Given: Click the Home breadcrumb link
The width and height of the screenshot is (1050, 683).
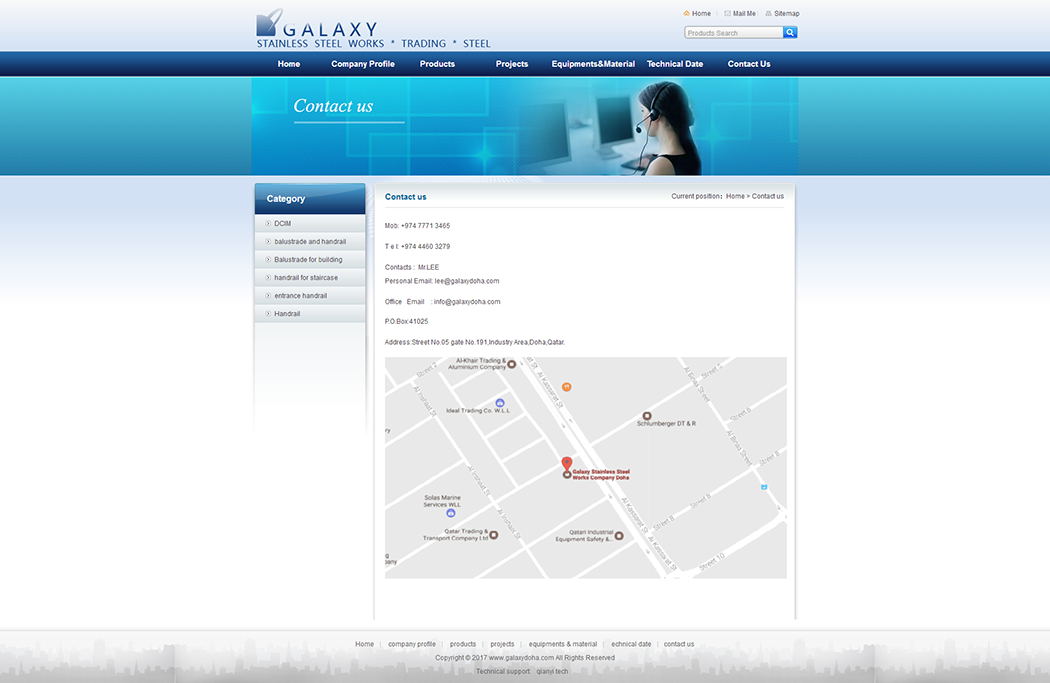Looking at the screenshot, I should (x=735, y=196).
